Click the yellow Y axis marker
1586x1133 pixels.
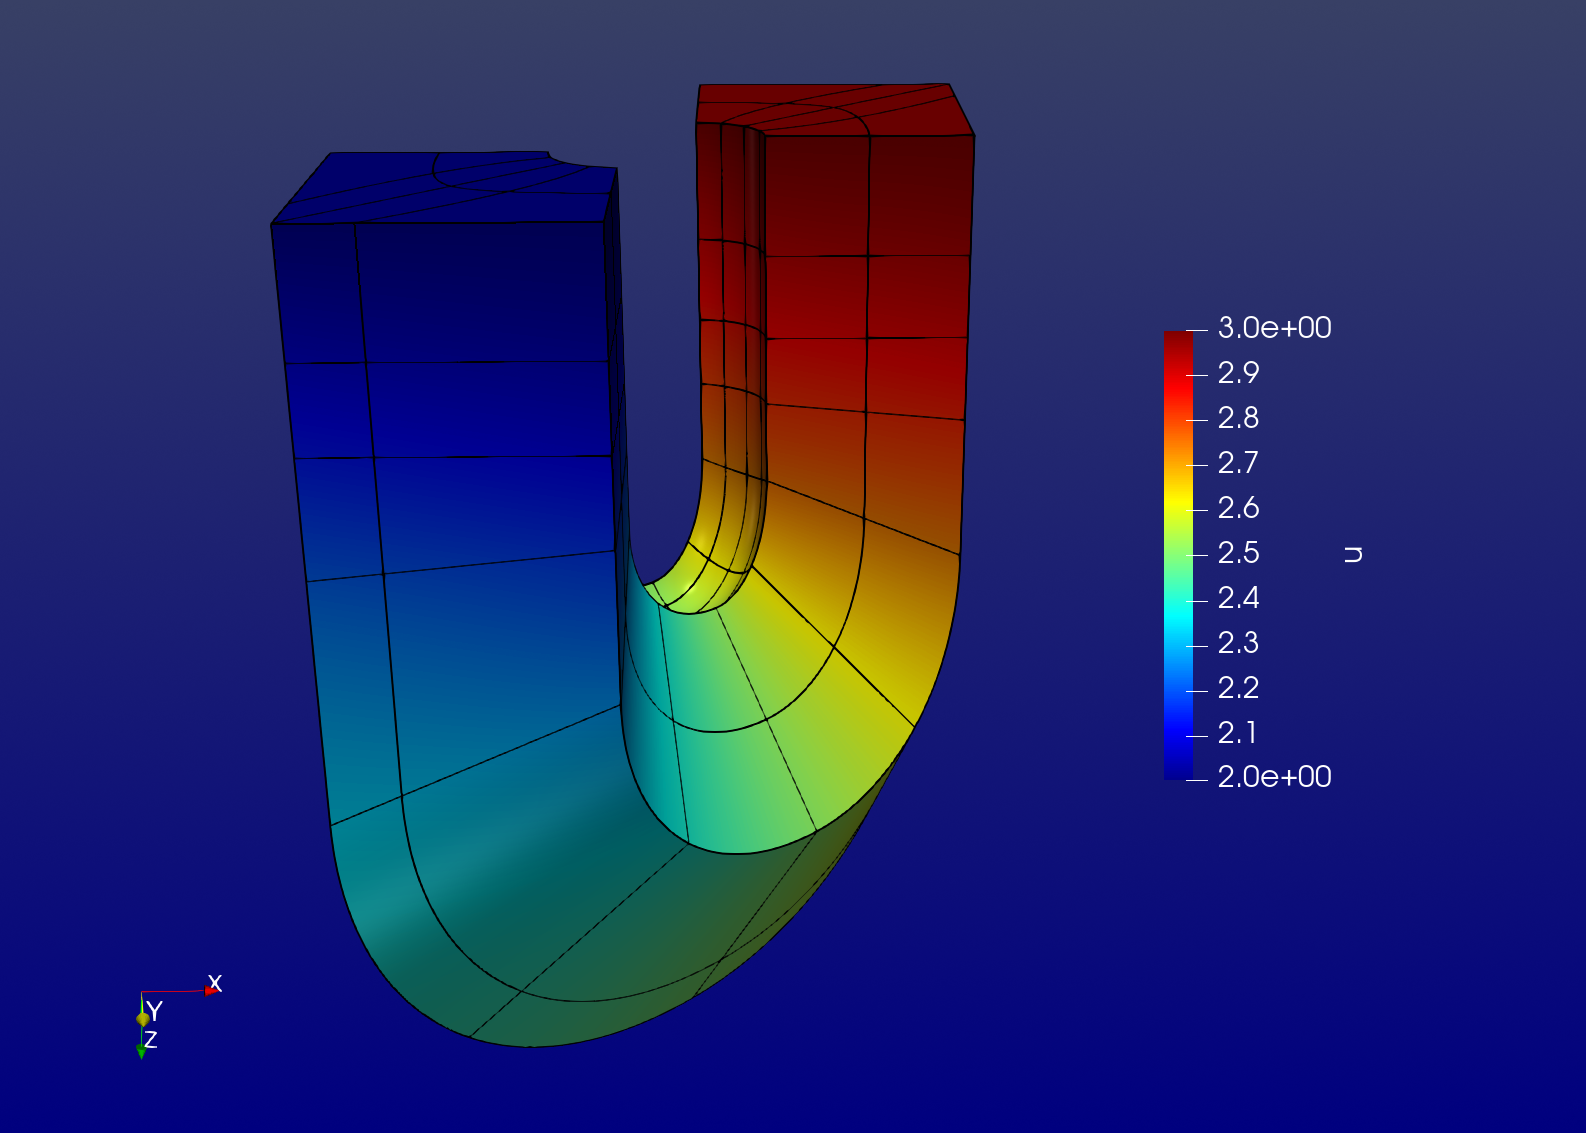(143, 1018)
